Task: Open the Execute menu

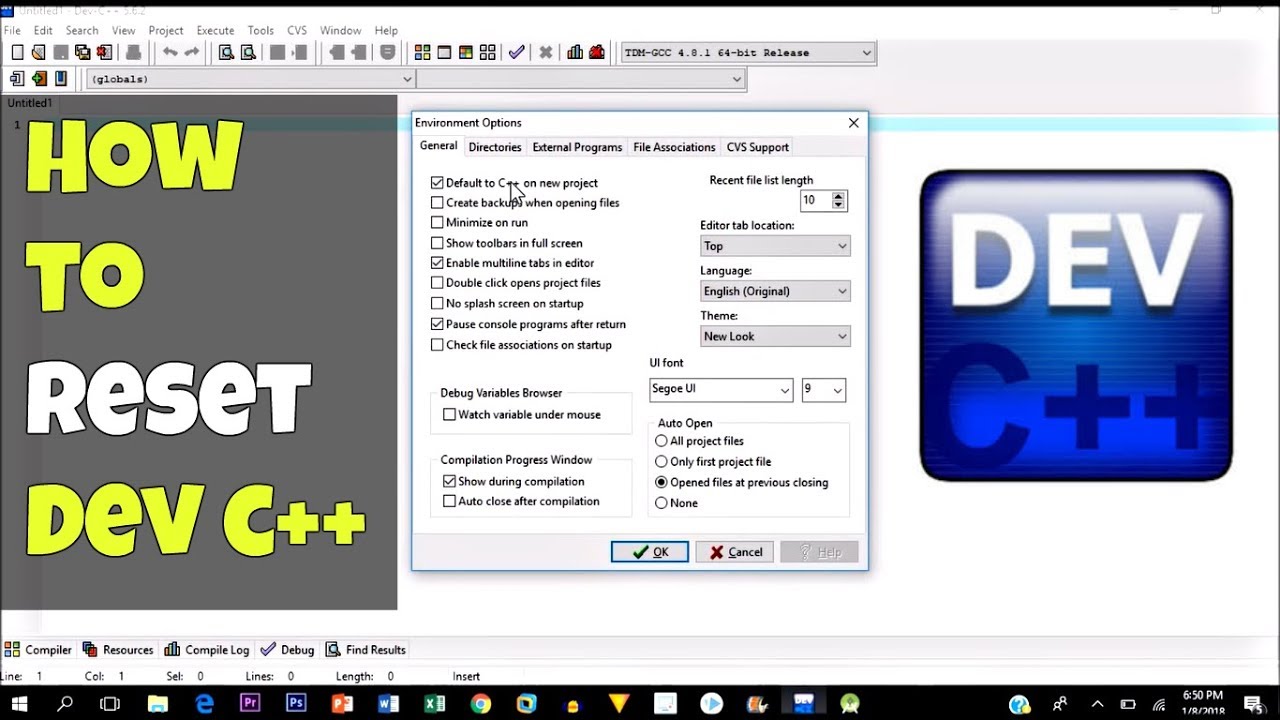Action: (215, 30)
